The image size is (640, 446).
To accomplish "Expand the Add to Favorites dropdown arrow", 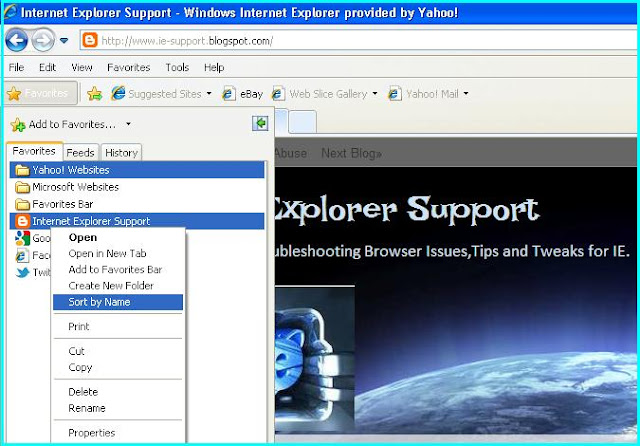I will coord(128,124).
